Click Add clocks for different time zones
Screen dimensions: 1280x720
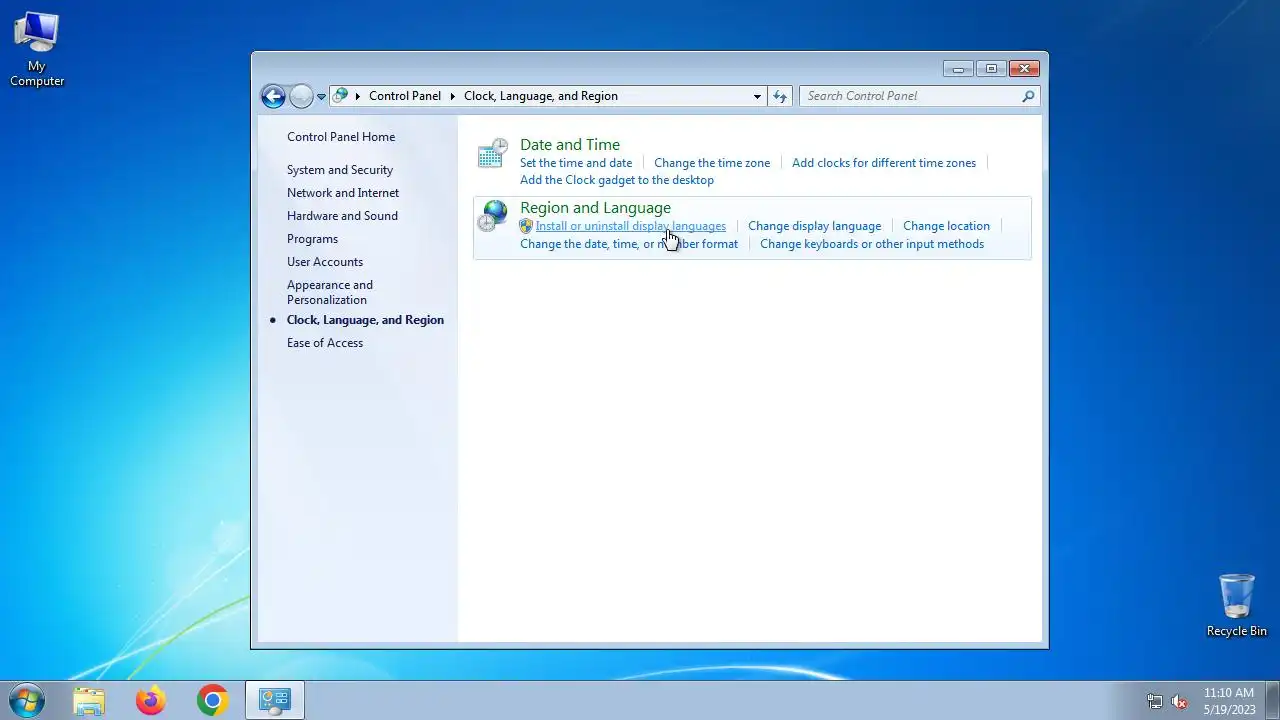pyautogui.click(x=884, y=163)
